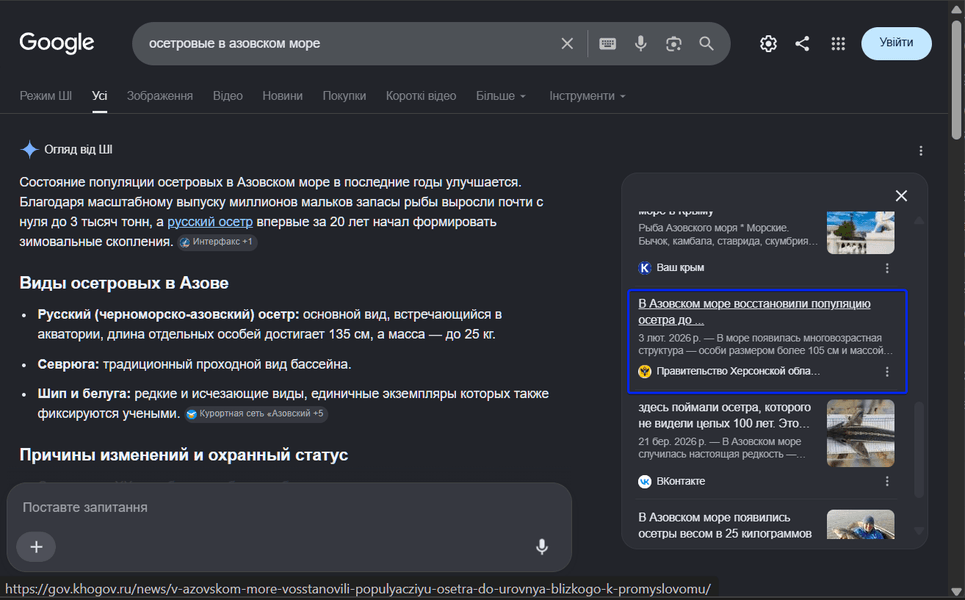Screen dimensions: 965x600
Task: Open the Короткі відео tab
Action: [x=421, y=96]
